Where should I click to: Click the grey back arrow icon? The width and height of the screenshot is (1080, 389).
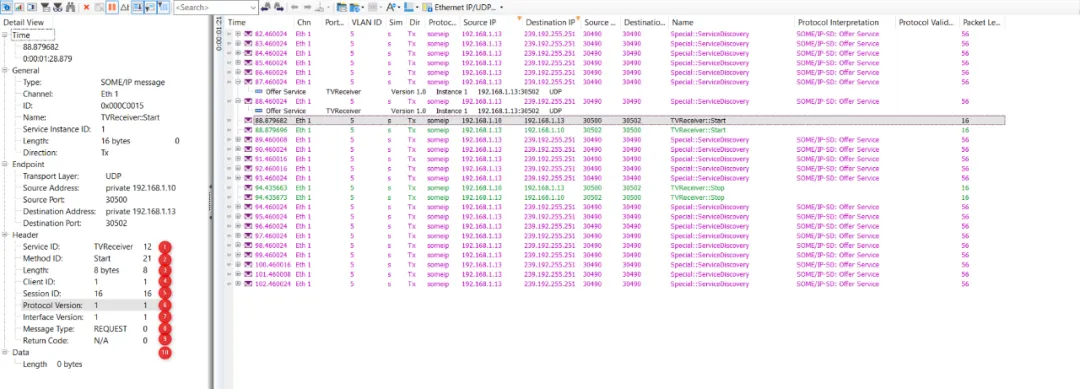point(294,7)
